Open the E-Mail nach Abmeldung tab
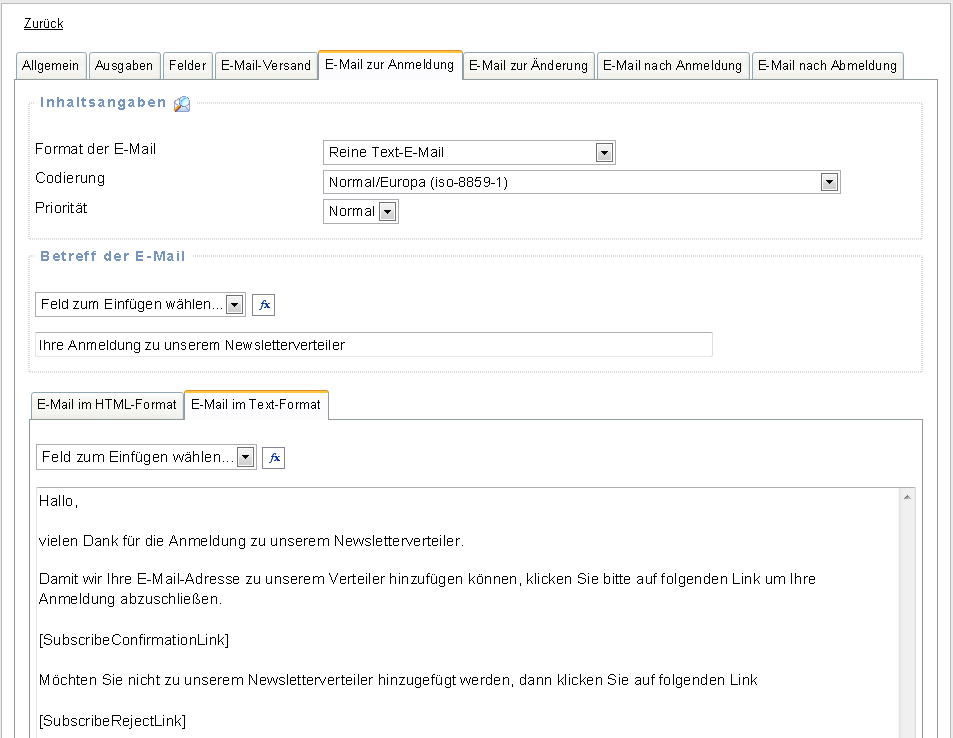This screenshot has height=738, width=953. [x=827, y=66]
